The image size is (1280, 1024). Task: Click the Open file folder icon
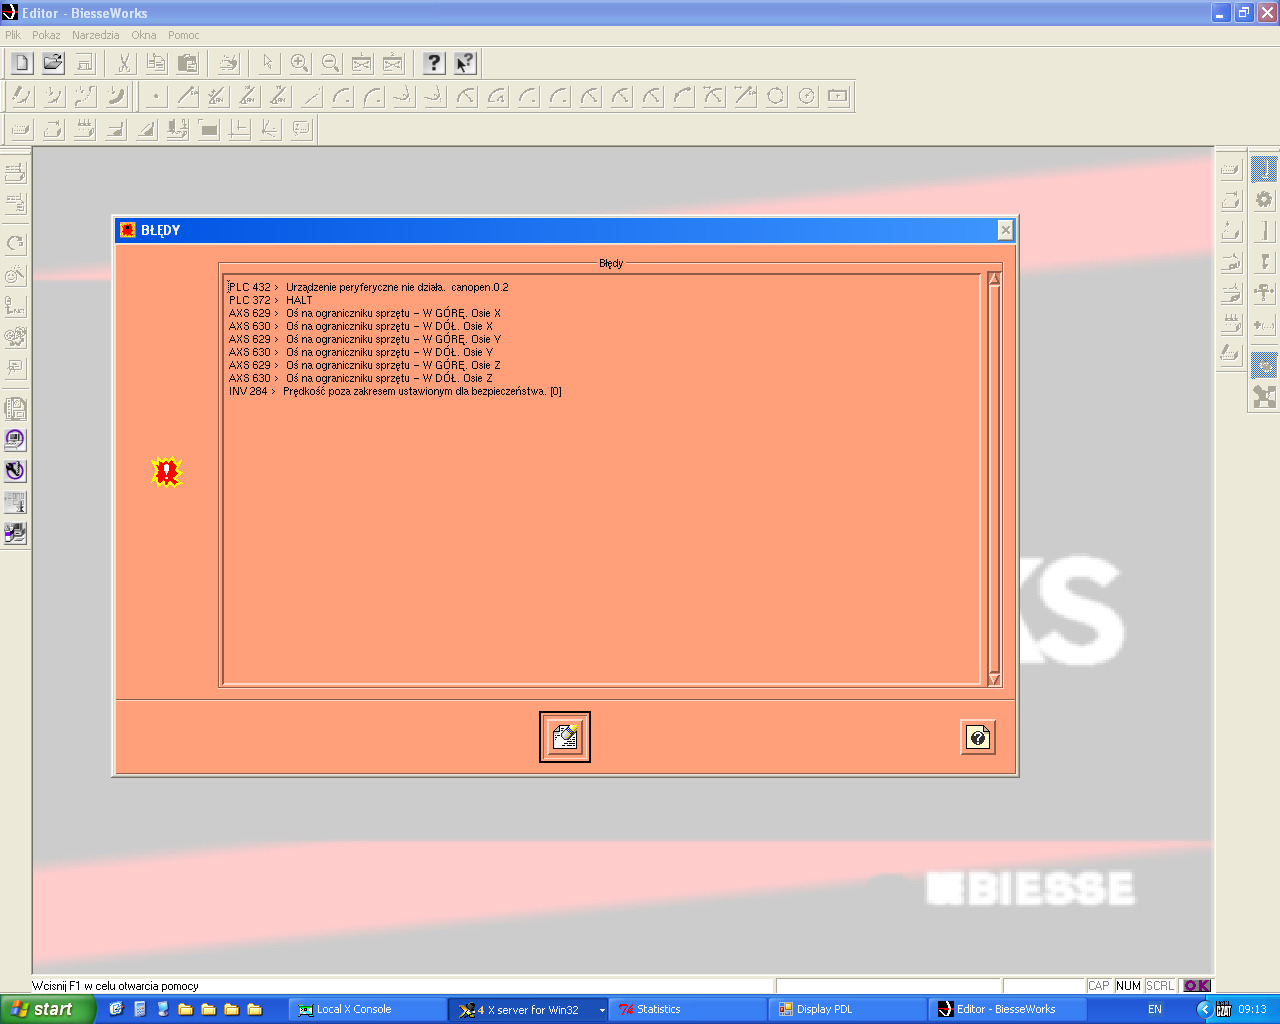pos(53,63)
